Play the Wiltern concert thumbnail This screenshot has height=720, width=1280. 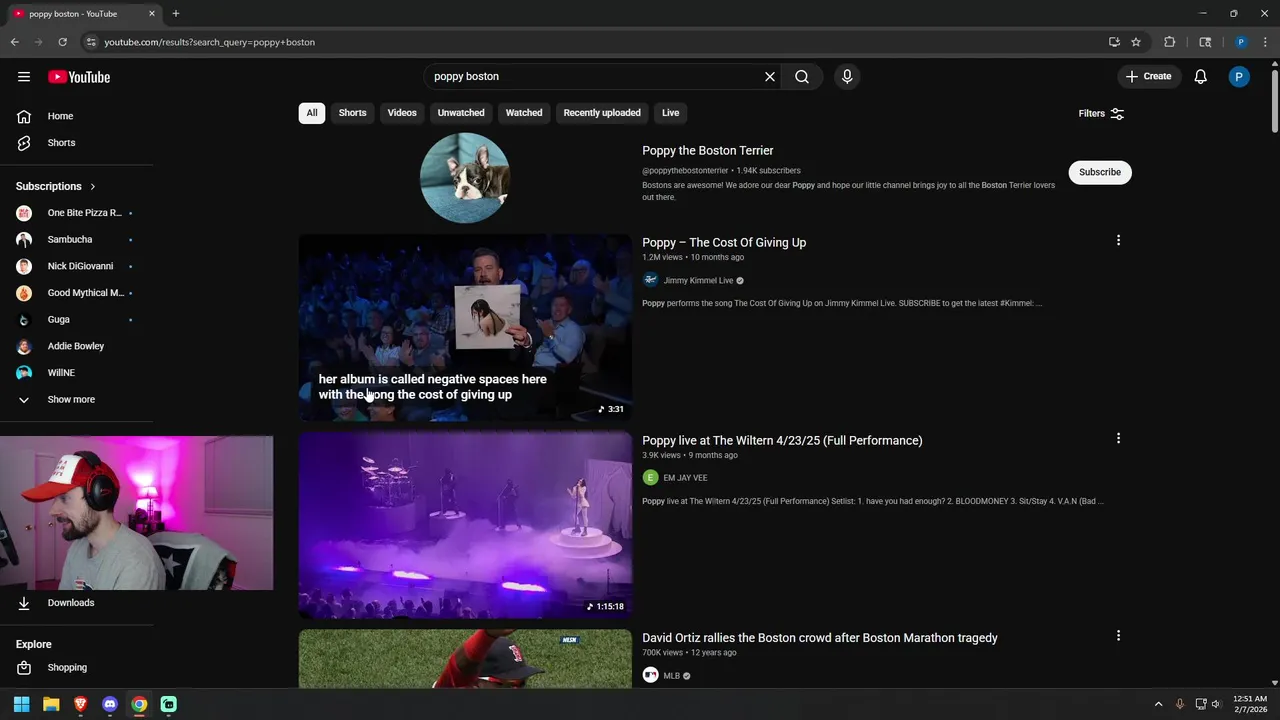coord(465,525)
